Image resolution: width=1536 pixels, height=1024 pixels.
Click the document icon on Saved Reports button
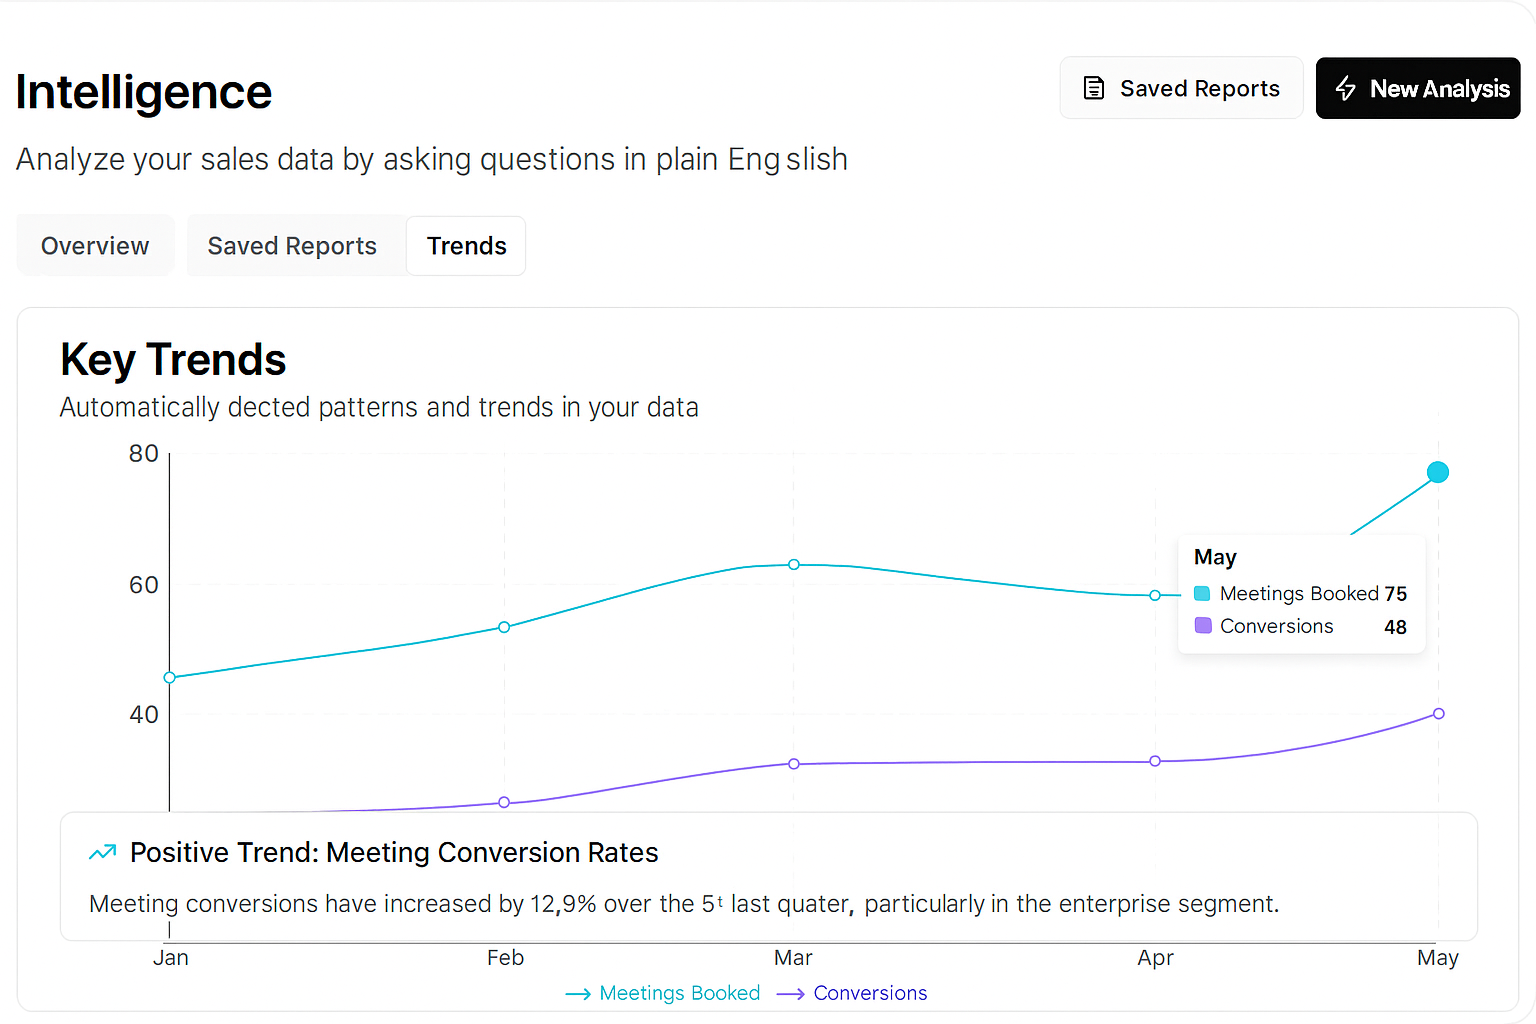1093,88
